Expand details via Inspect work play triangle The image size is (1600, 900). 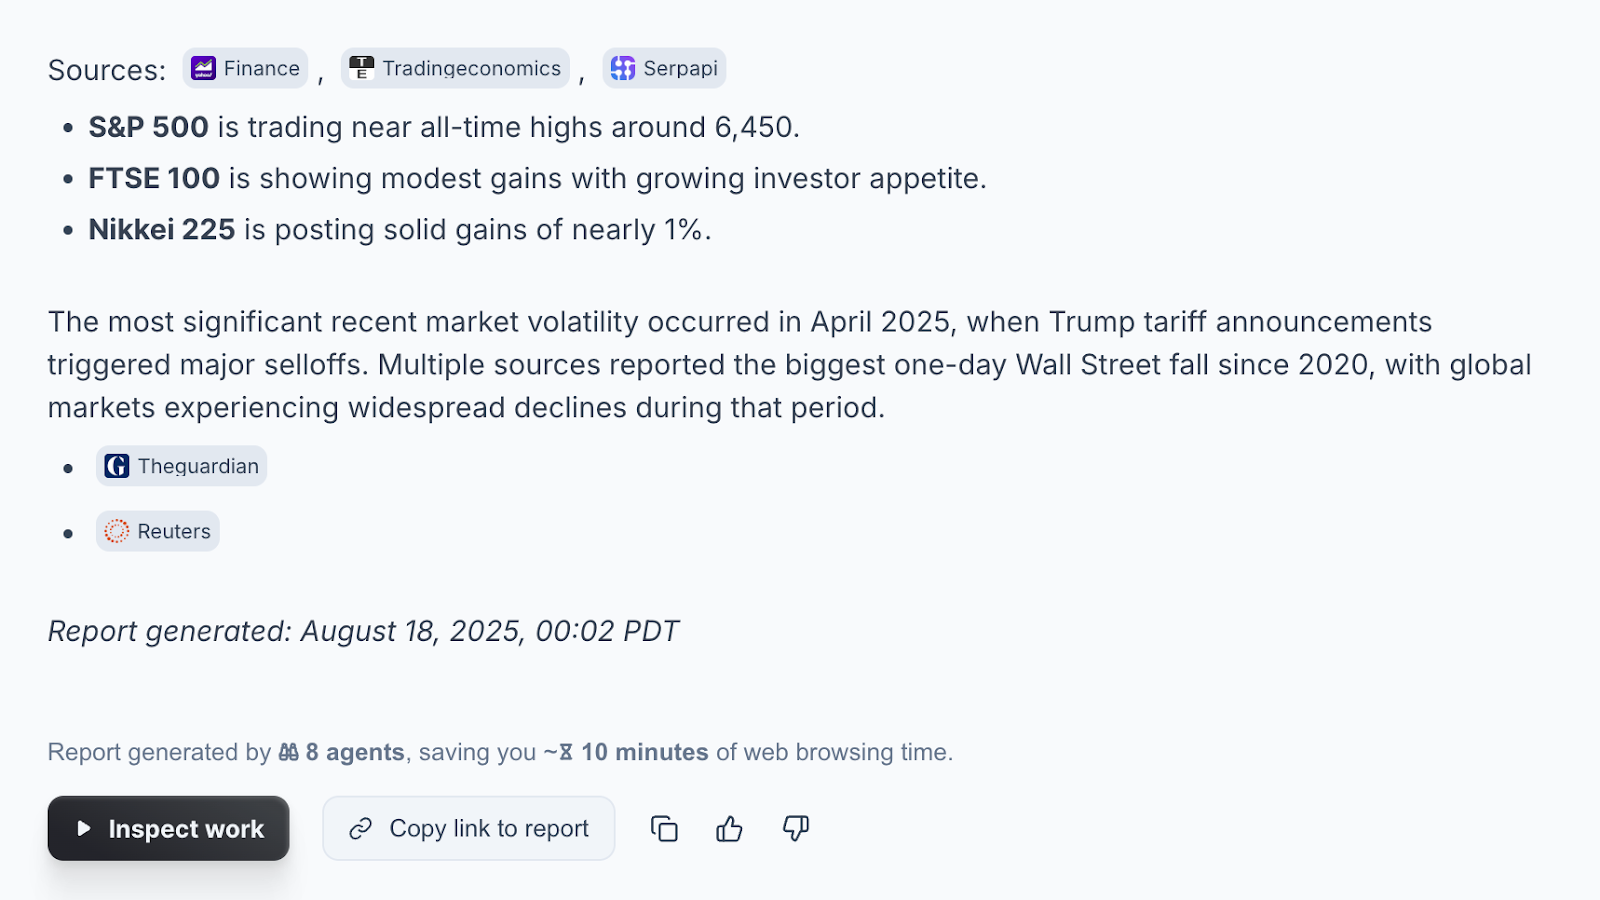(x=84, y=829)
